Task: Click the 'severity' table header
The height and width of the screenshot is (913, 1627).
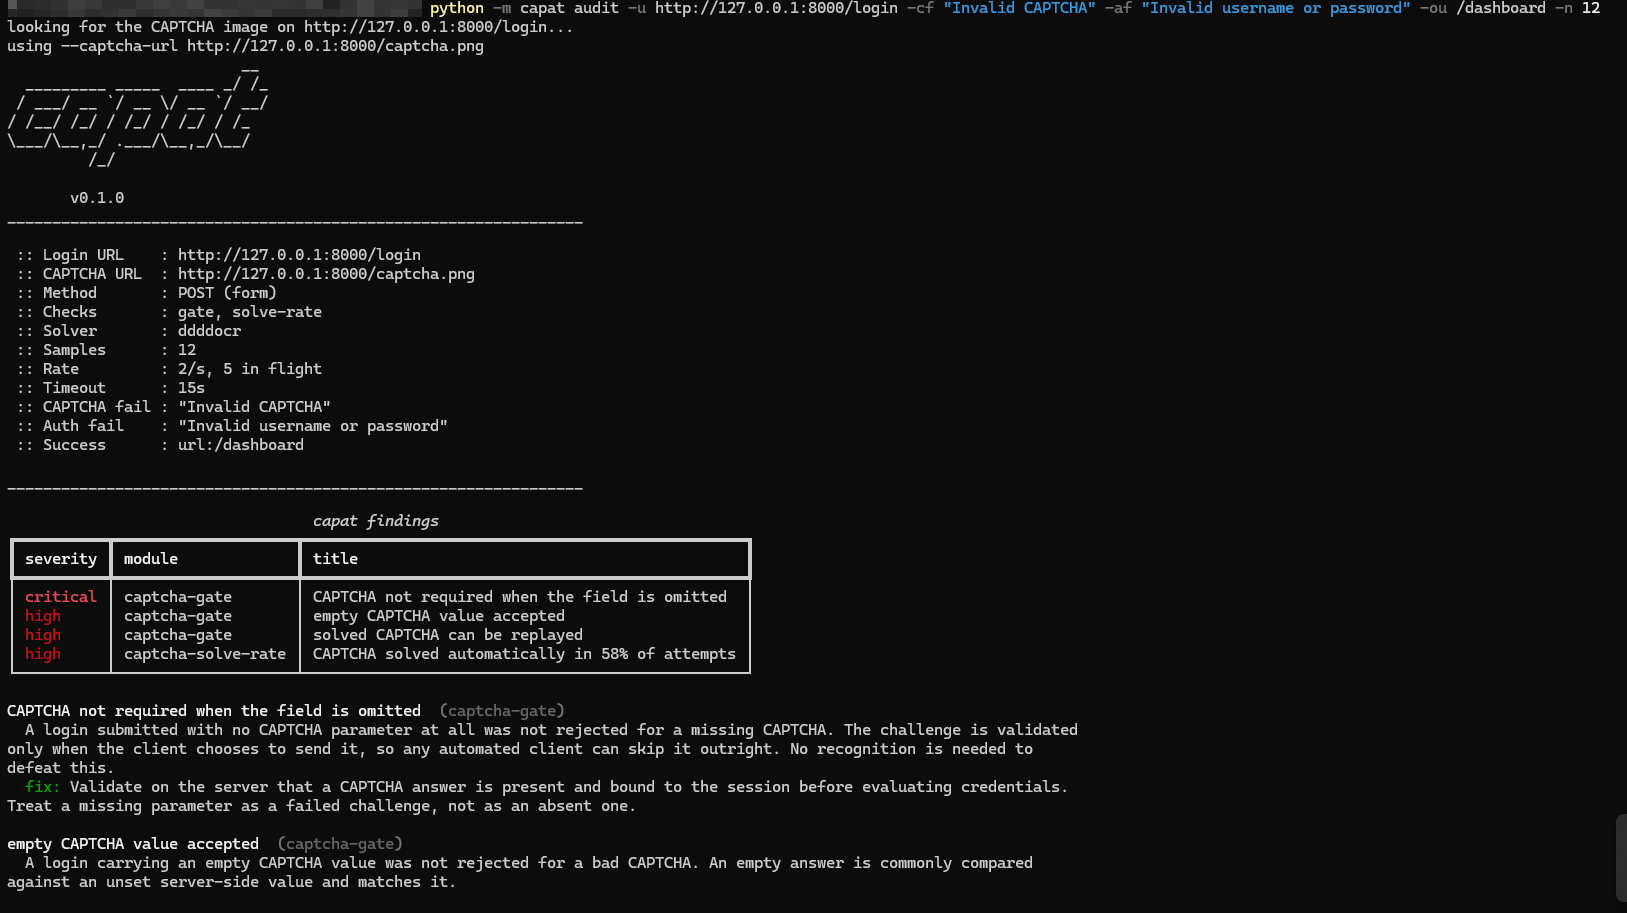Action: [61, 559]
